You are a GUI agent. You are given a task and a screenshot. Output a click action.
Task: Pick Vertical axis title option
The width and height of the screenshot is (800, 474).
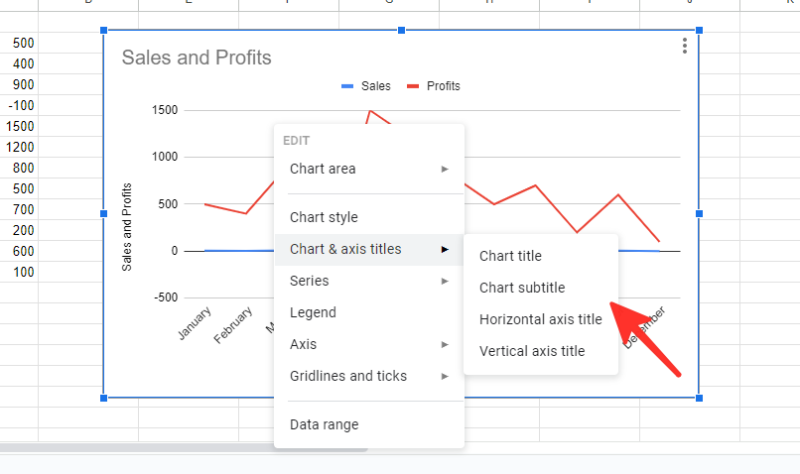[x=532, y=351]
